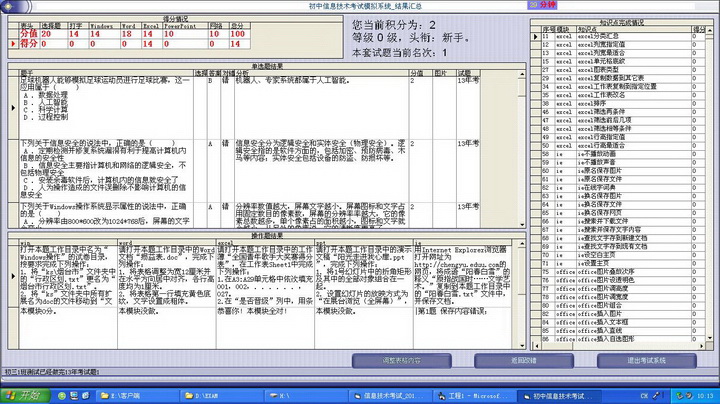The height and width of the screenshot is (404, 720).
Task: Click the minutes timer label in title bar
Action: coord(542,5)
